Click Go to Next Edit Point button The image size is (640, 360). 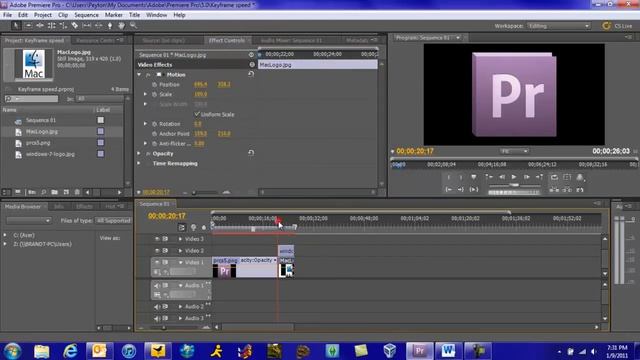[539, 177]
